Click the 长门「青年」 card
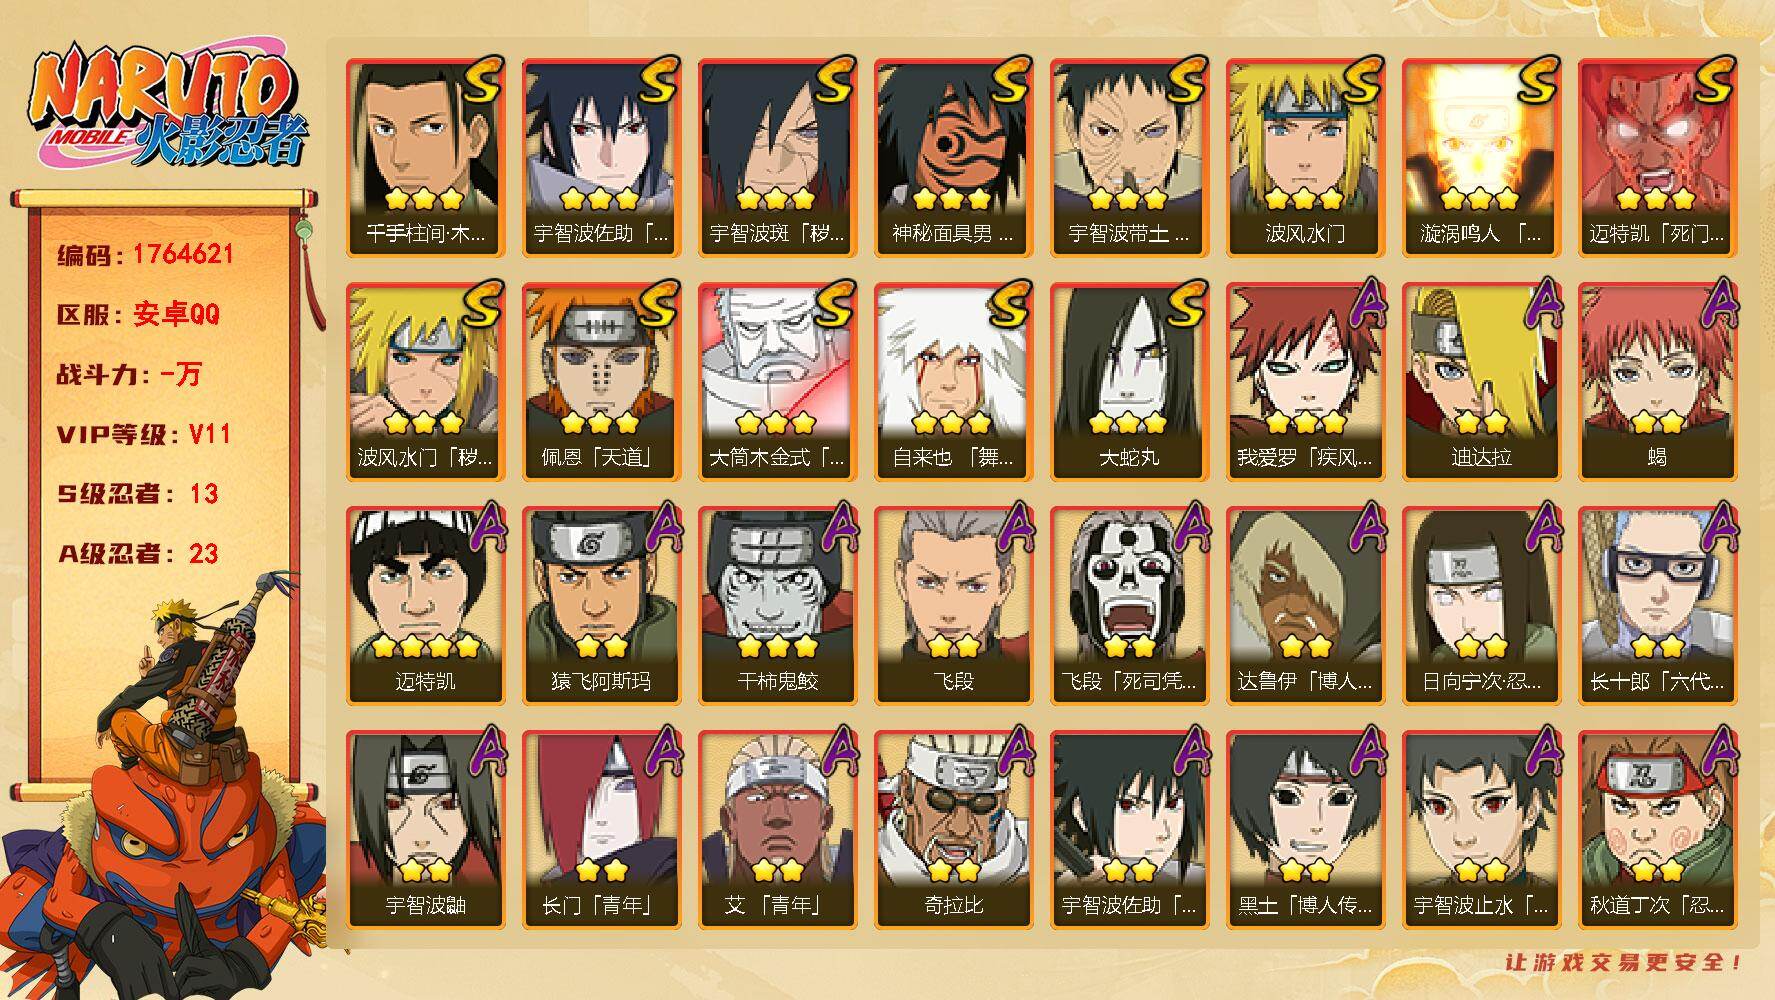The width and height of the screenshot is (1775, 1000). pos(601,829)
